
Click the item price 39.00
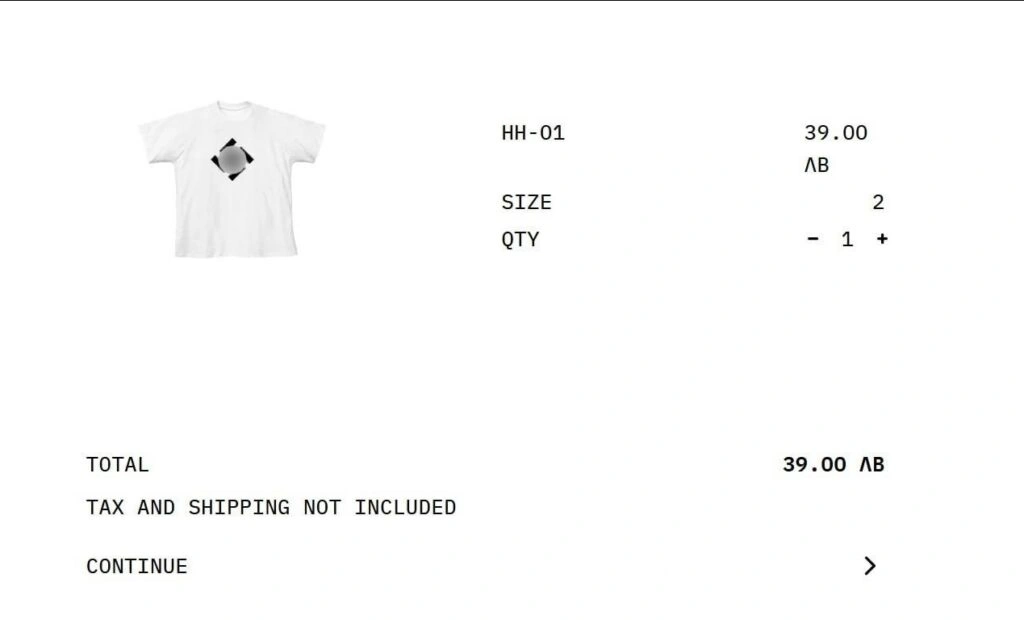tap(835, 133)
